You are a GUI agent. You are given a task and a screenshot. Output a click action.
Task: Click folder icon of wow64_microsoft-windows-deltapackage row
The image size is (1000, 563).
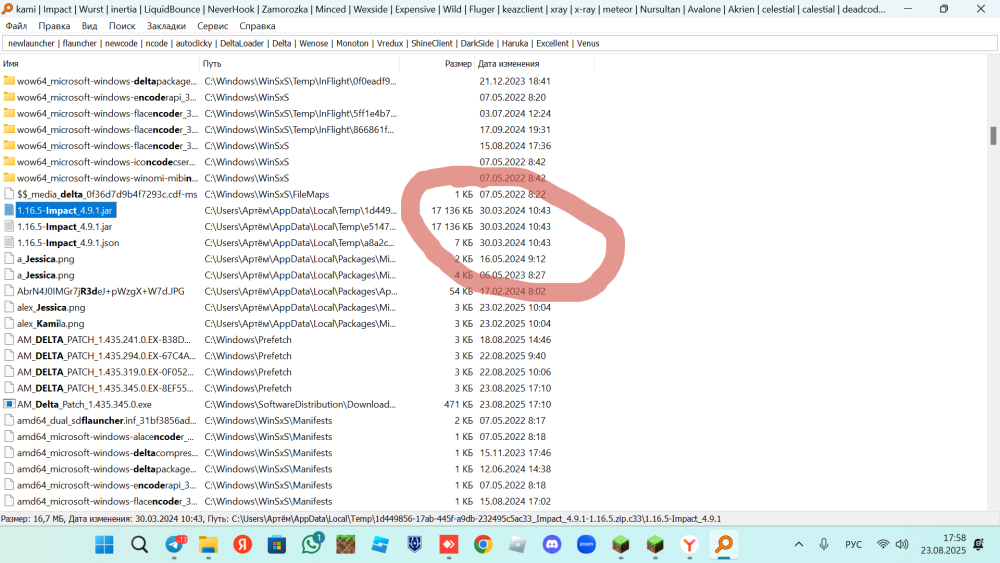click(x=9, y=81)
